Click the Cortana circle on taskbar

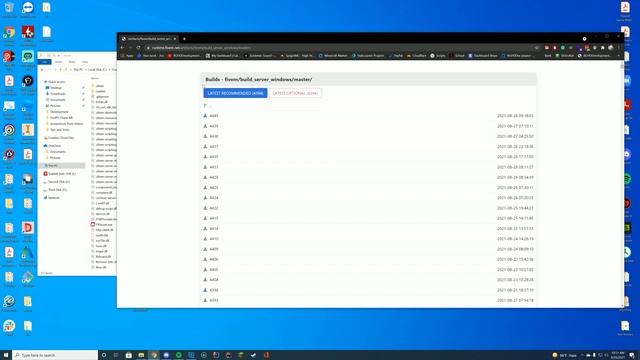(x=104, y=355)
